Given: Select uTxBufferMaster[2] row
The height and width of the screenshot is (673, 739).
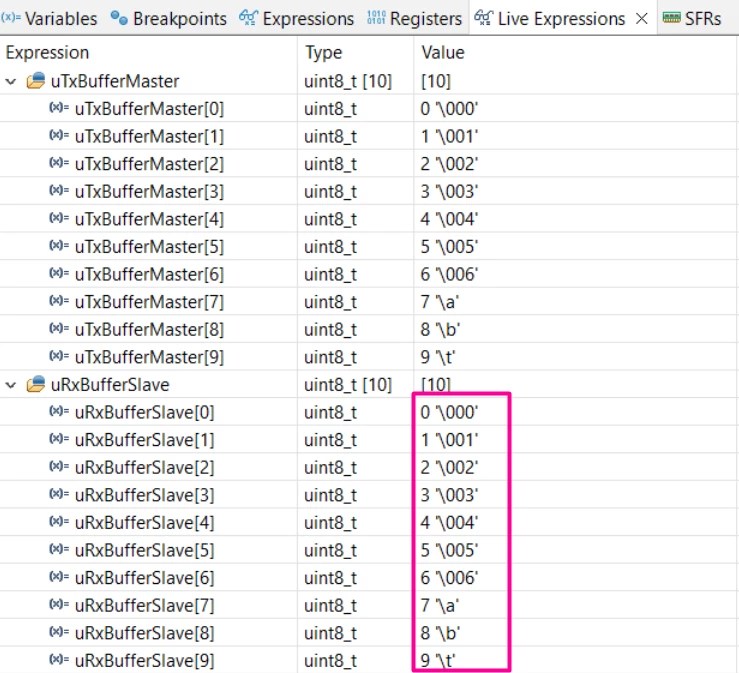Looking at the screenshot, I should 370,164.
